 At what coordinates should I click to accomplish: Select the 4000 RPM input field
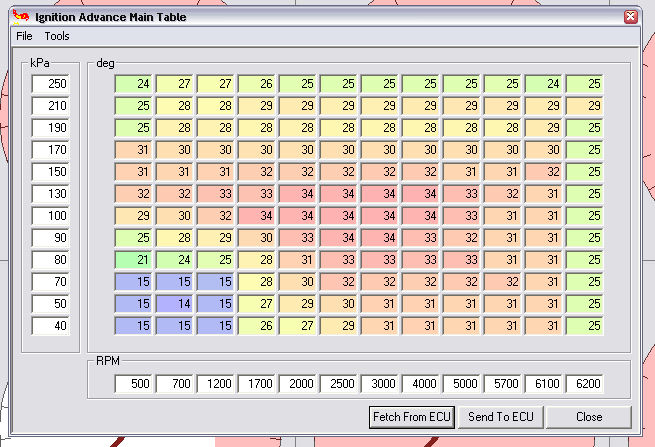point(420,384)
